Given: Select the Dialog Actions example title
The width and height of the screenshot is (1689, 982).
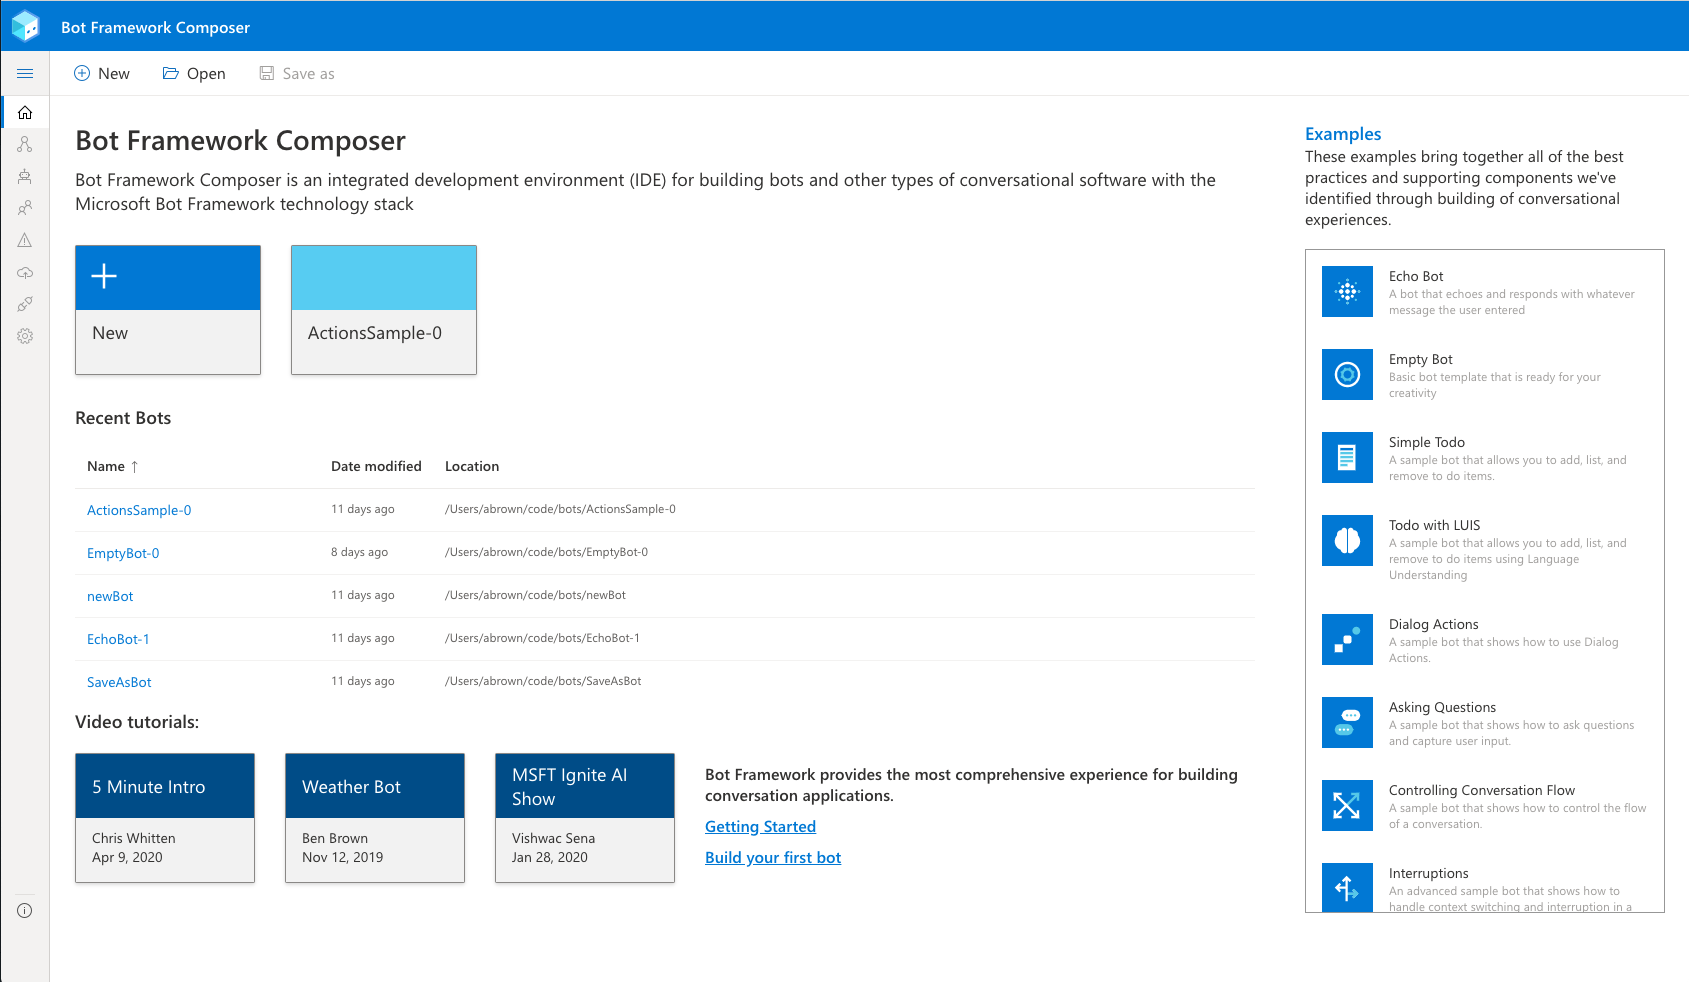Looking at the screenshot, I should pyautogui.click(x=1433, y=624).
